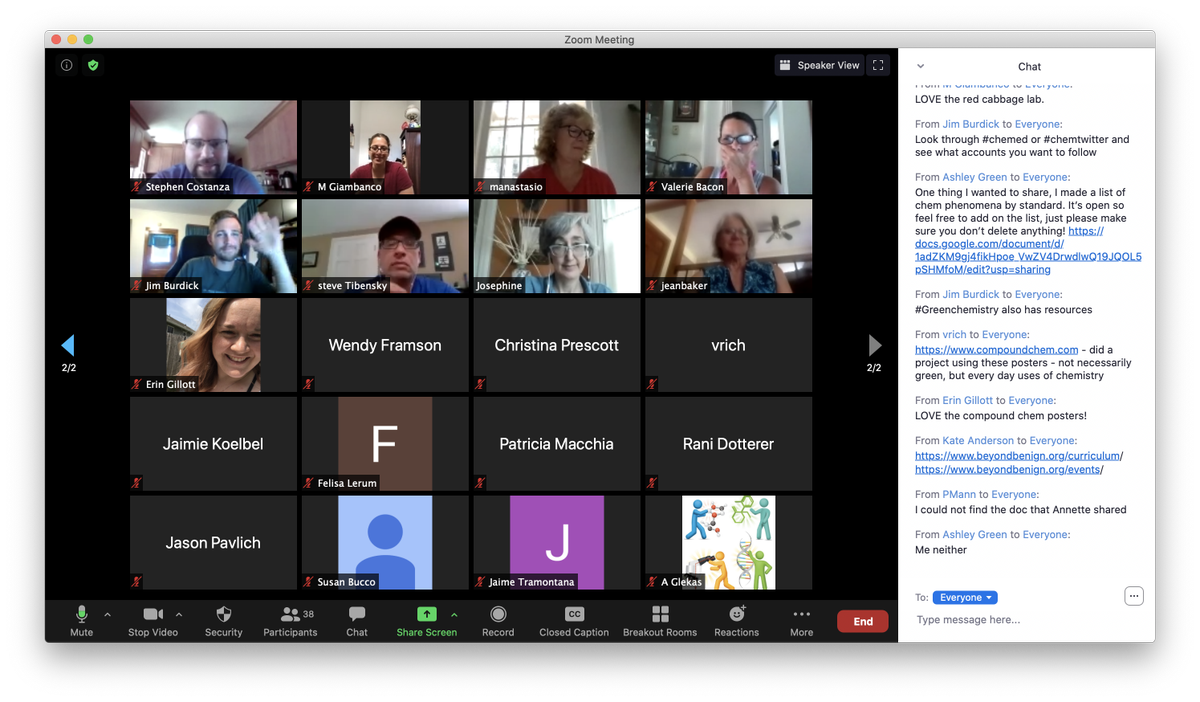Click the green encryption shield icon

[x=93, y=65]
